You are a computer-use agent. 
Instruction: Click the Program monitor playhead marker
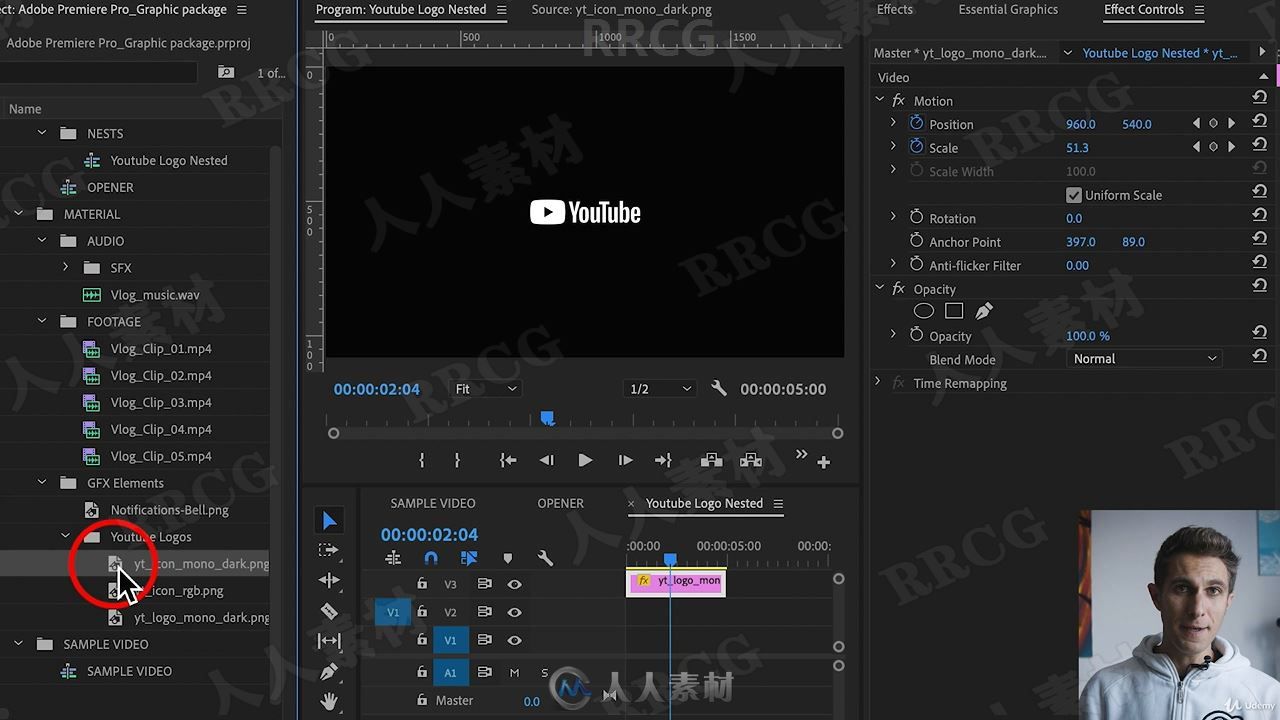point(547,418)
